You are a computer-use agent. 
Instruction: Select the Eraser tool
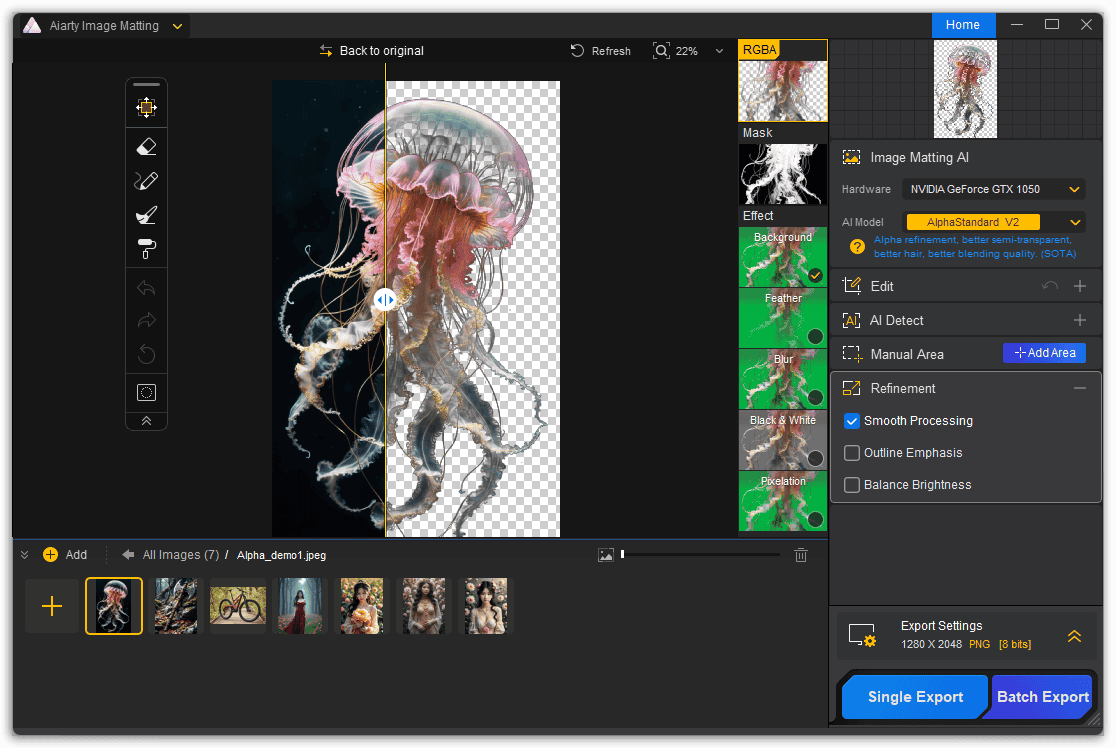click(147, 147)
